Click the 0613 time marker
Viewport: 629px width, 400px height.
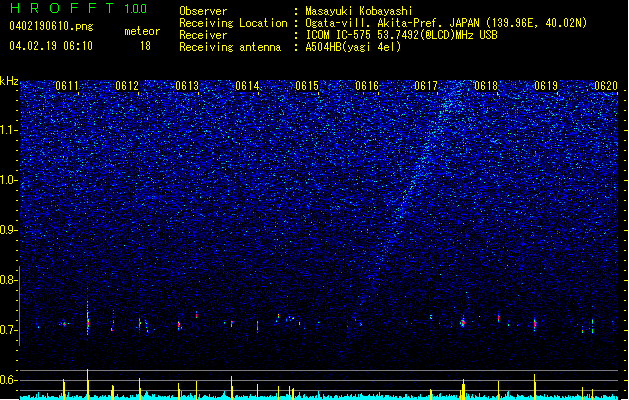(187, 86)
